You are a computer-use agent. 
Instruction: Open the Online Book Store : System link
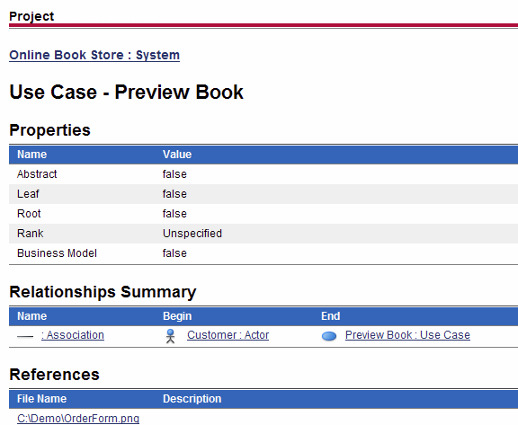tap(94, 55)
